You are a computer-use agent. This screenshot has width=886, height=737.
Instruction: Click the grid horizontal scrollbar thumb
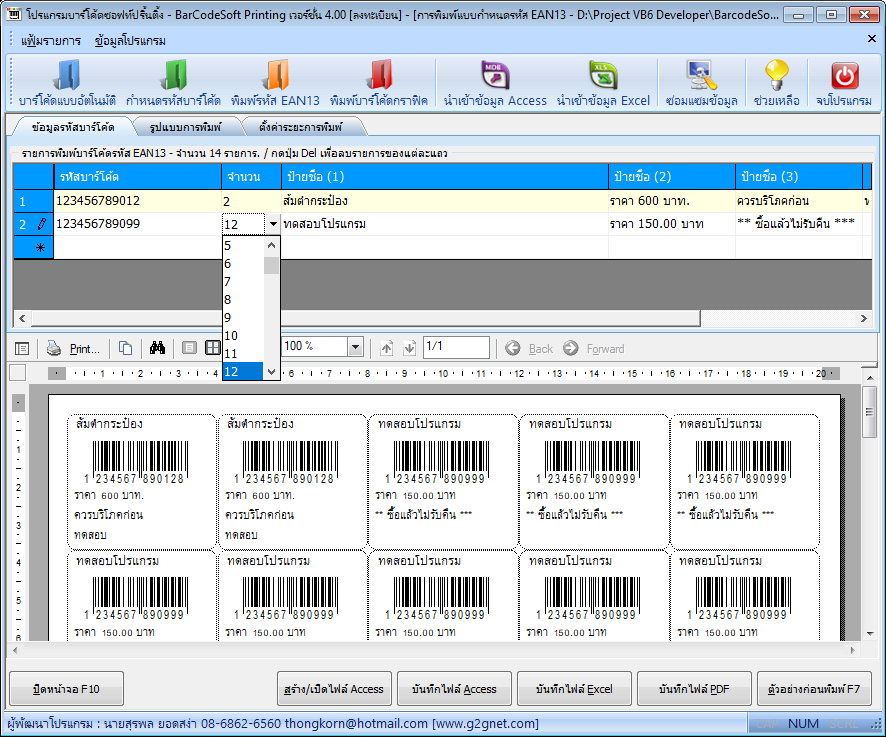(x=366, y=318)
